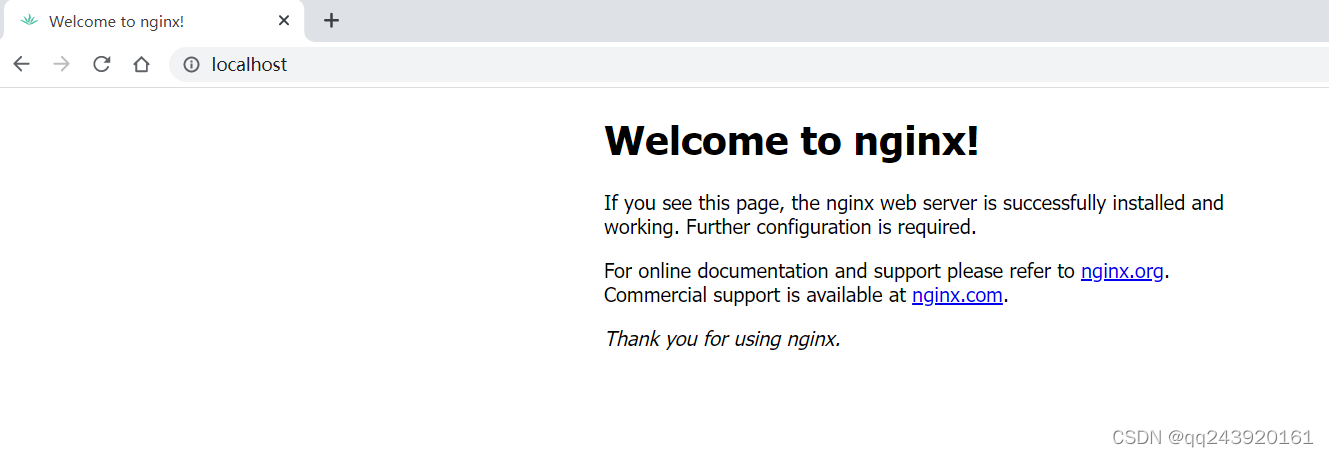
Task: Click the 'Thank you for using nginx.' text
Action: (x=722, y=339)
